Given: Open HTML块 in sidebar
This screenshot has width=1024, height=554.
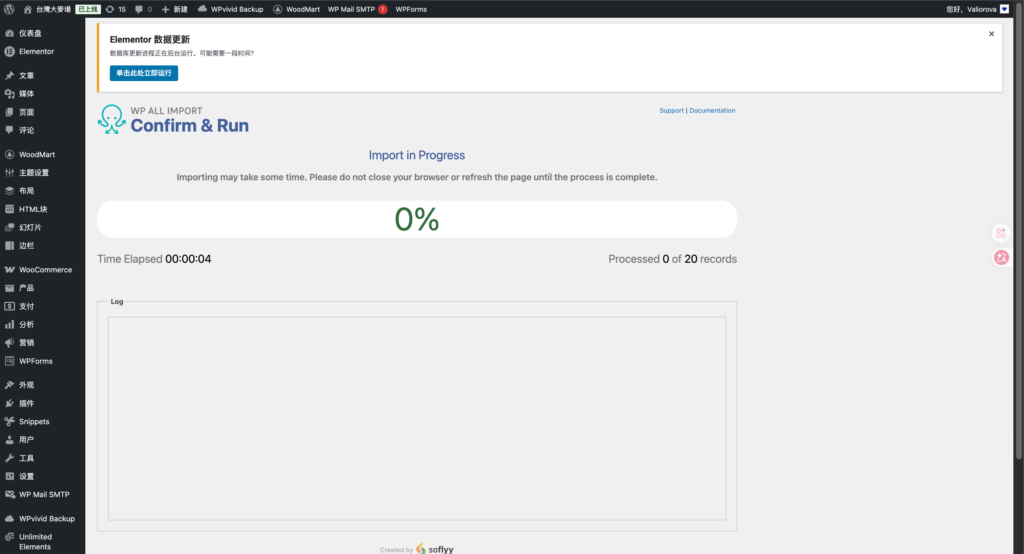Looking at the screenshot, I should point(33,210).
